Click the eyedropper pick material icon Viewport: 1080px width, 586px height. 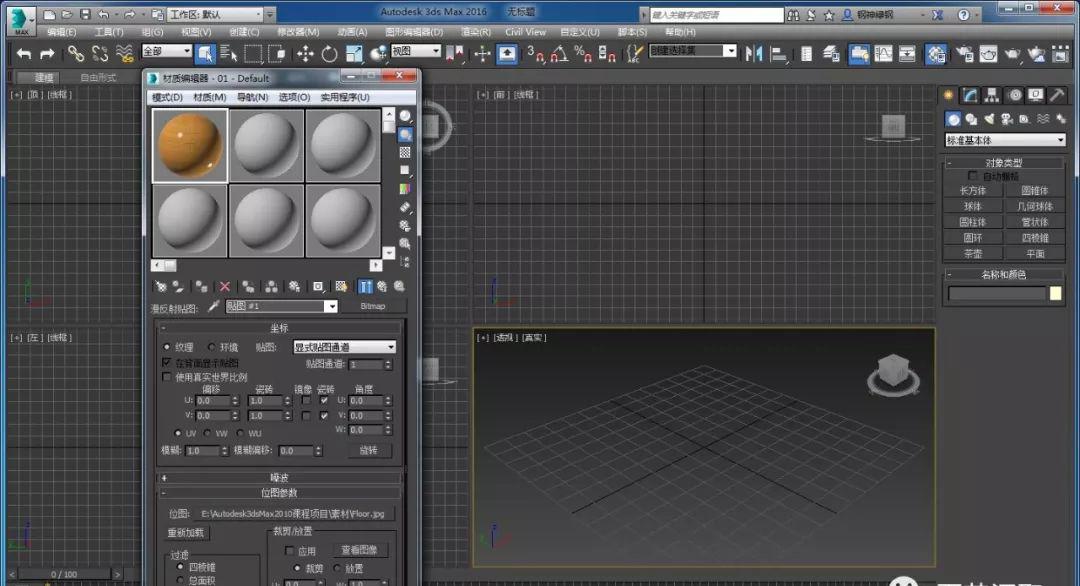pos(214,306)
